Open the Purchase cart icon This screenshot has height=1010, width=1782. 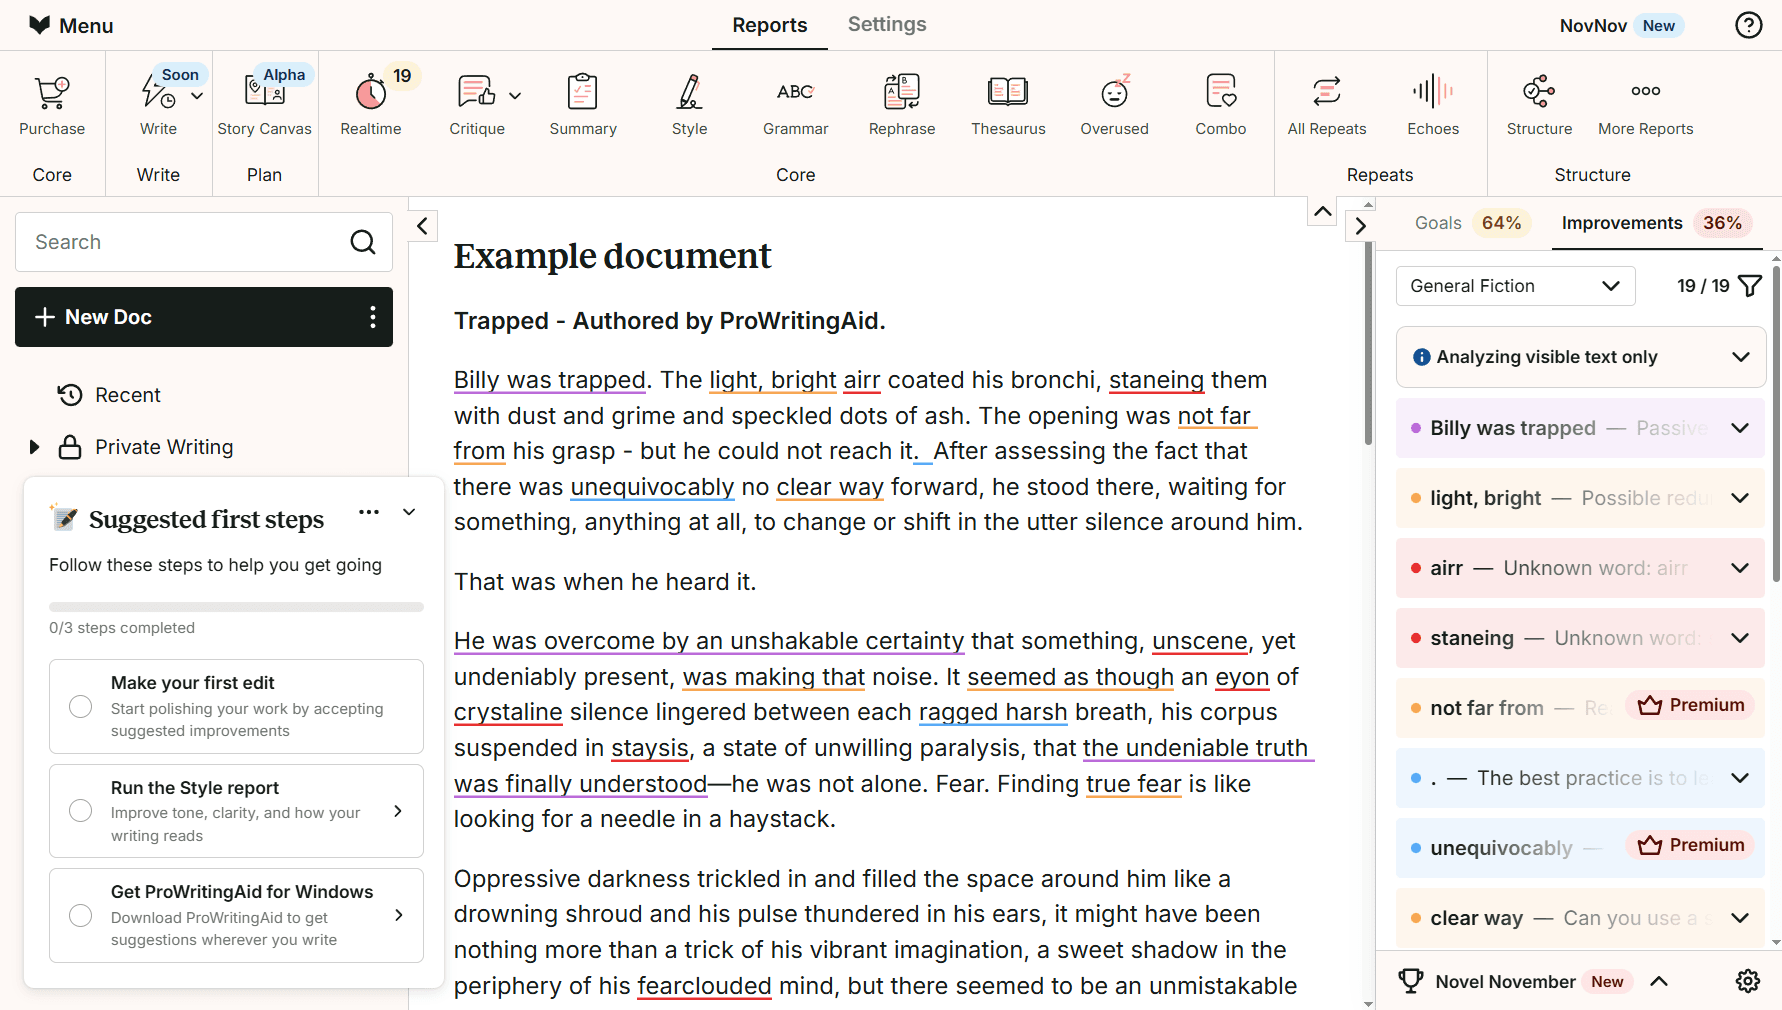[52, 93]
